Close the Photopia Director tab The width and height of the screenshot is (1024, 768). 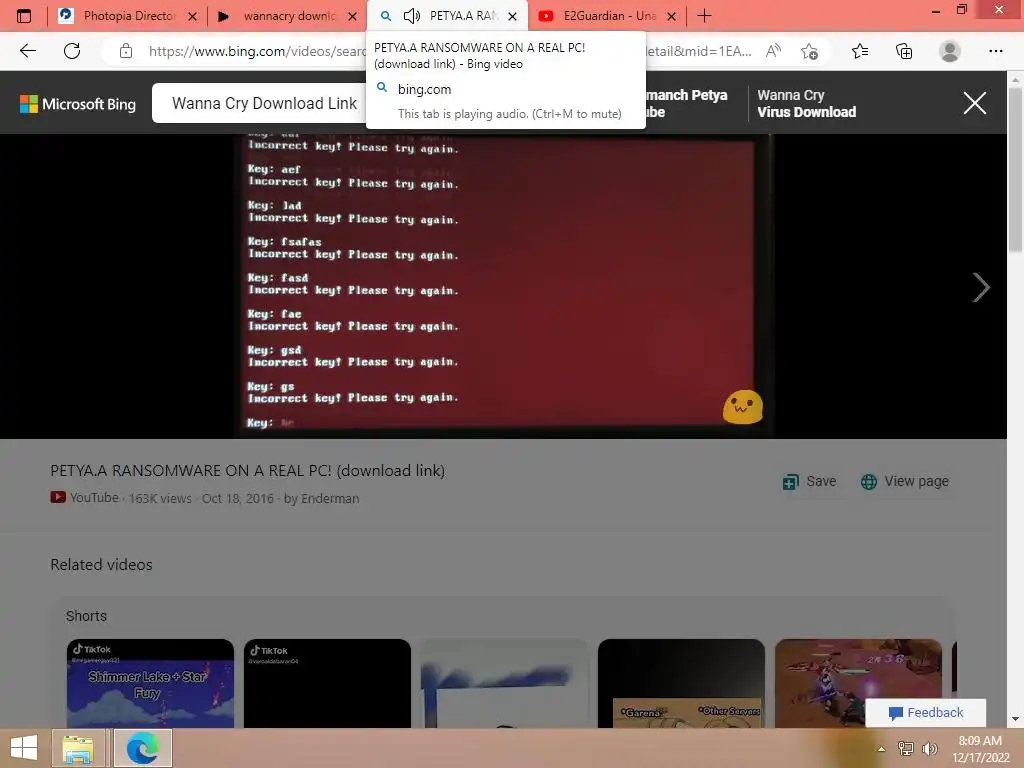tap(193, 16)
